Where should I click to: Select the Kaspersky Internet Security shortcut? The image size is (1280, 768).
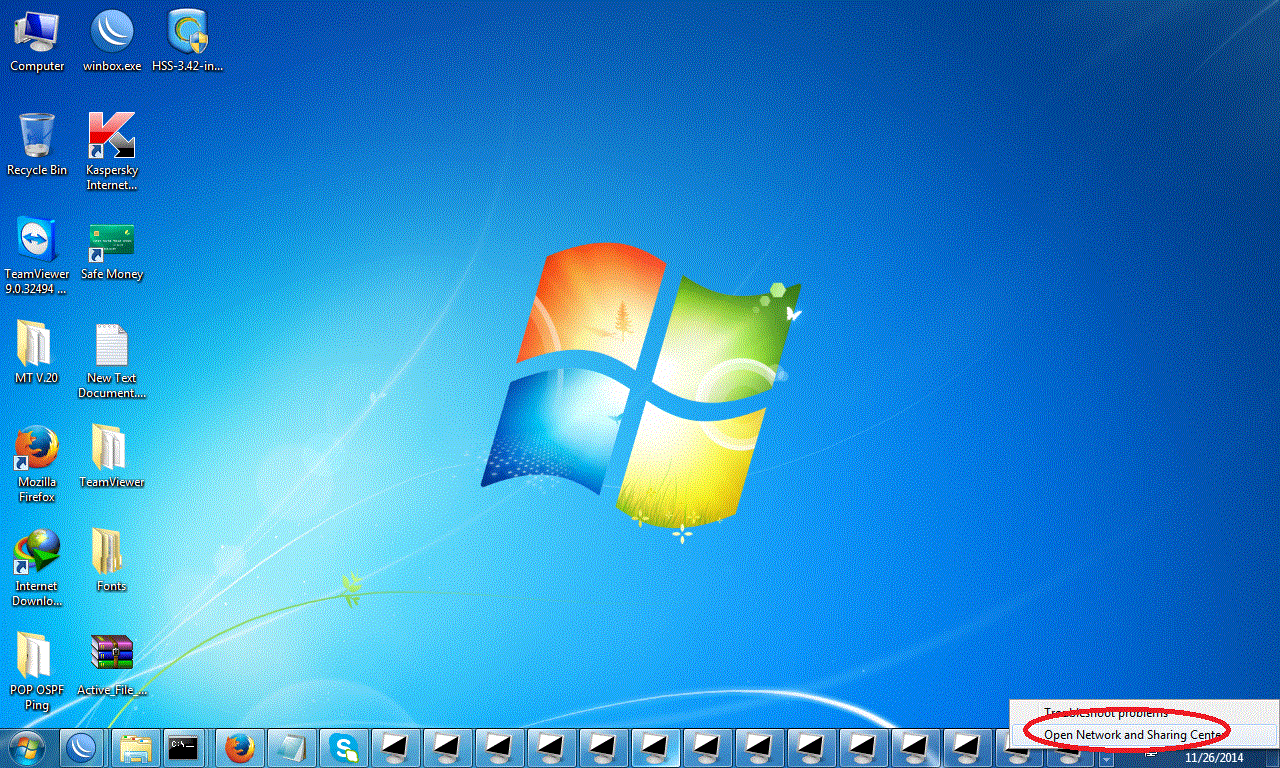click(x=112, y=151)
